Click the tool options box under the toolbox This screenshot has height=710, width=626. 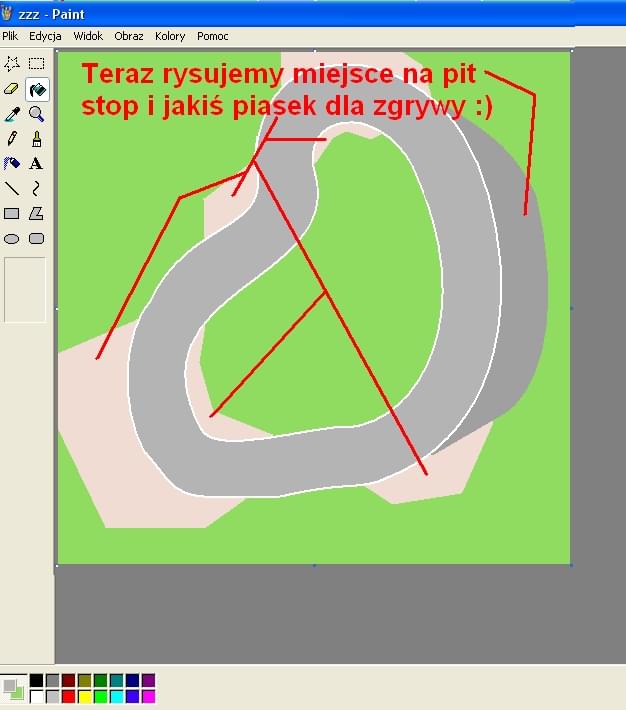[x=25, y=290]
